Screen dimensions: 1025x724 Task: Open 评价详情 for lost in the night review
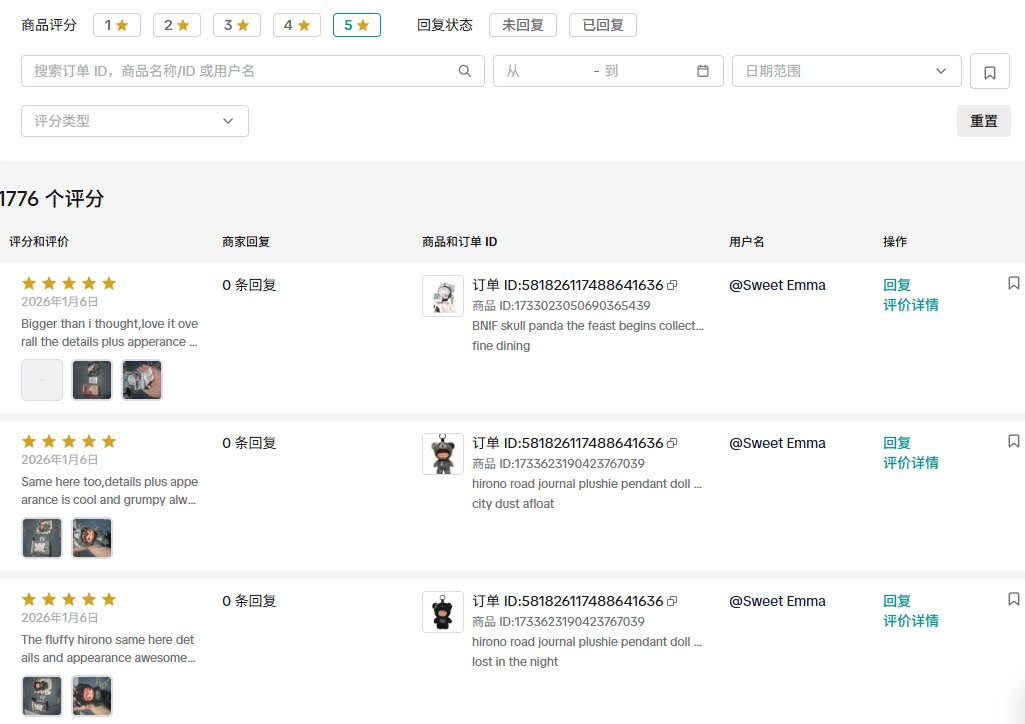click(x=910, y=621)
